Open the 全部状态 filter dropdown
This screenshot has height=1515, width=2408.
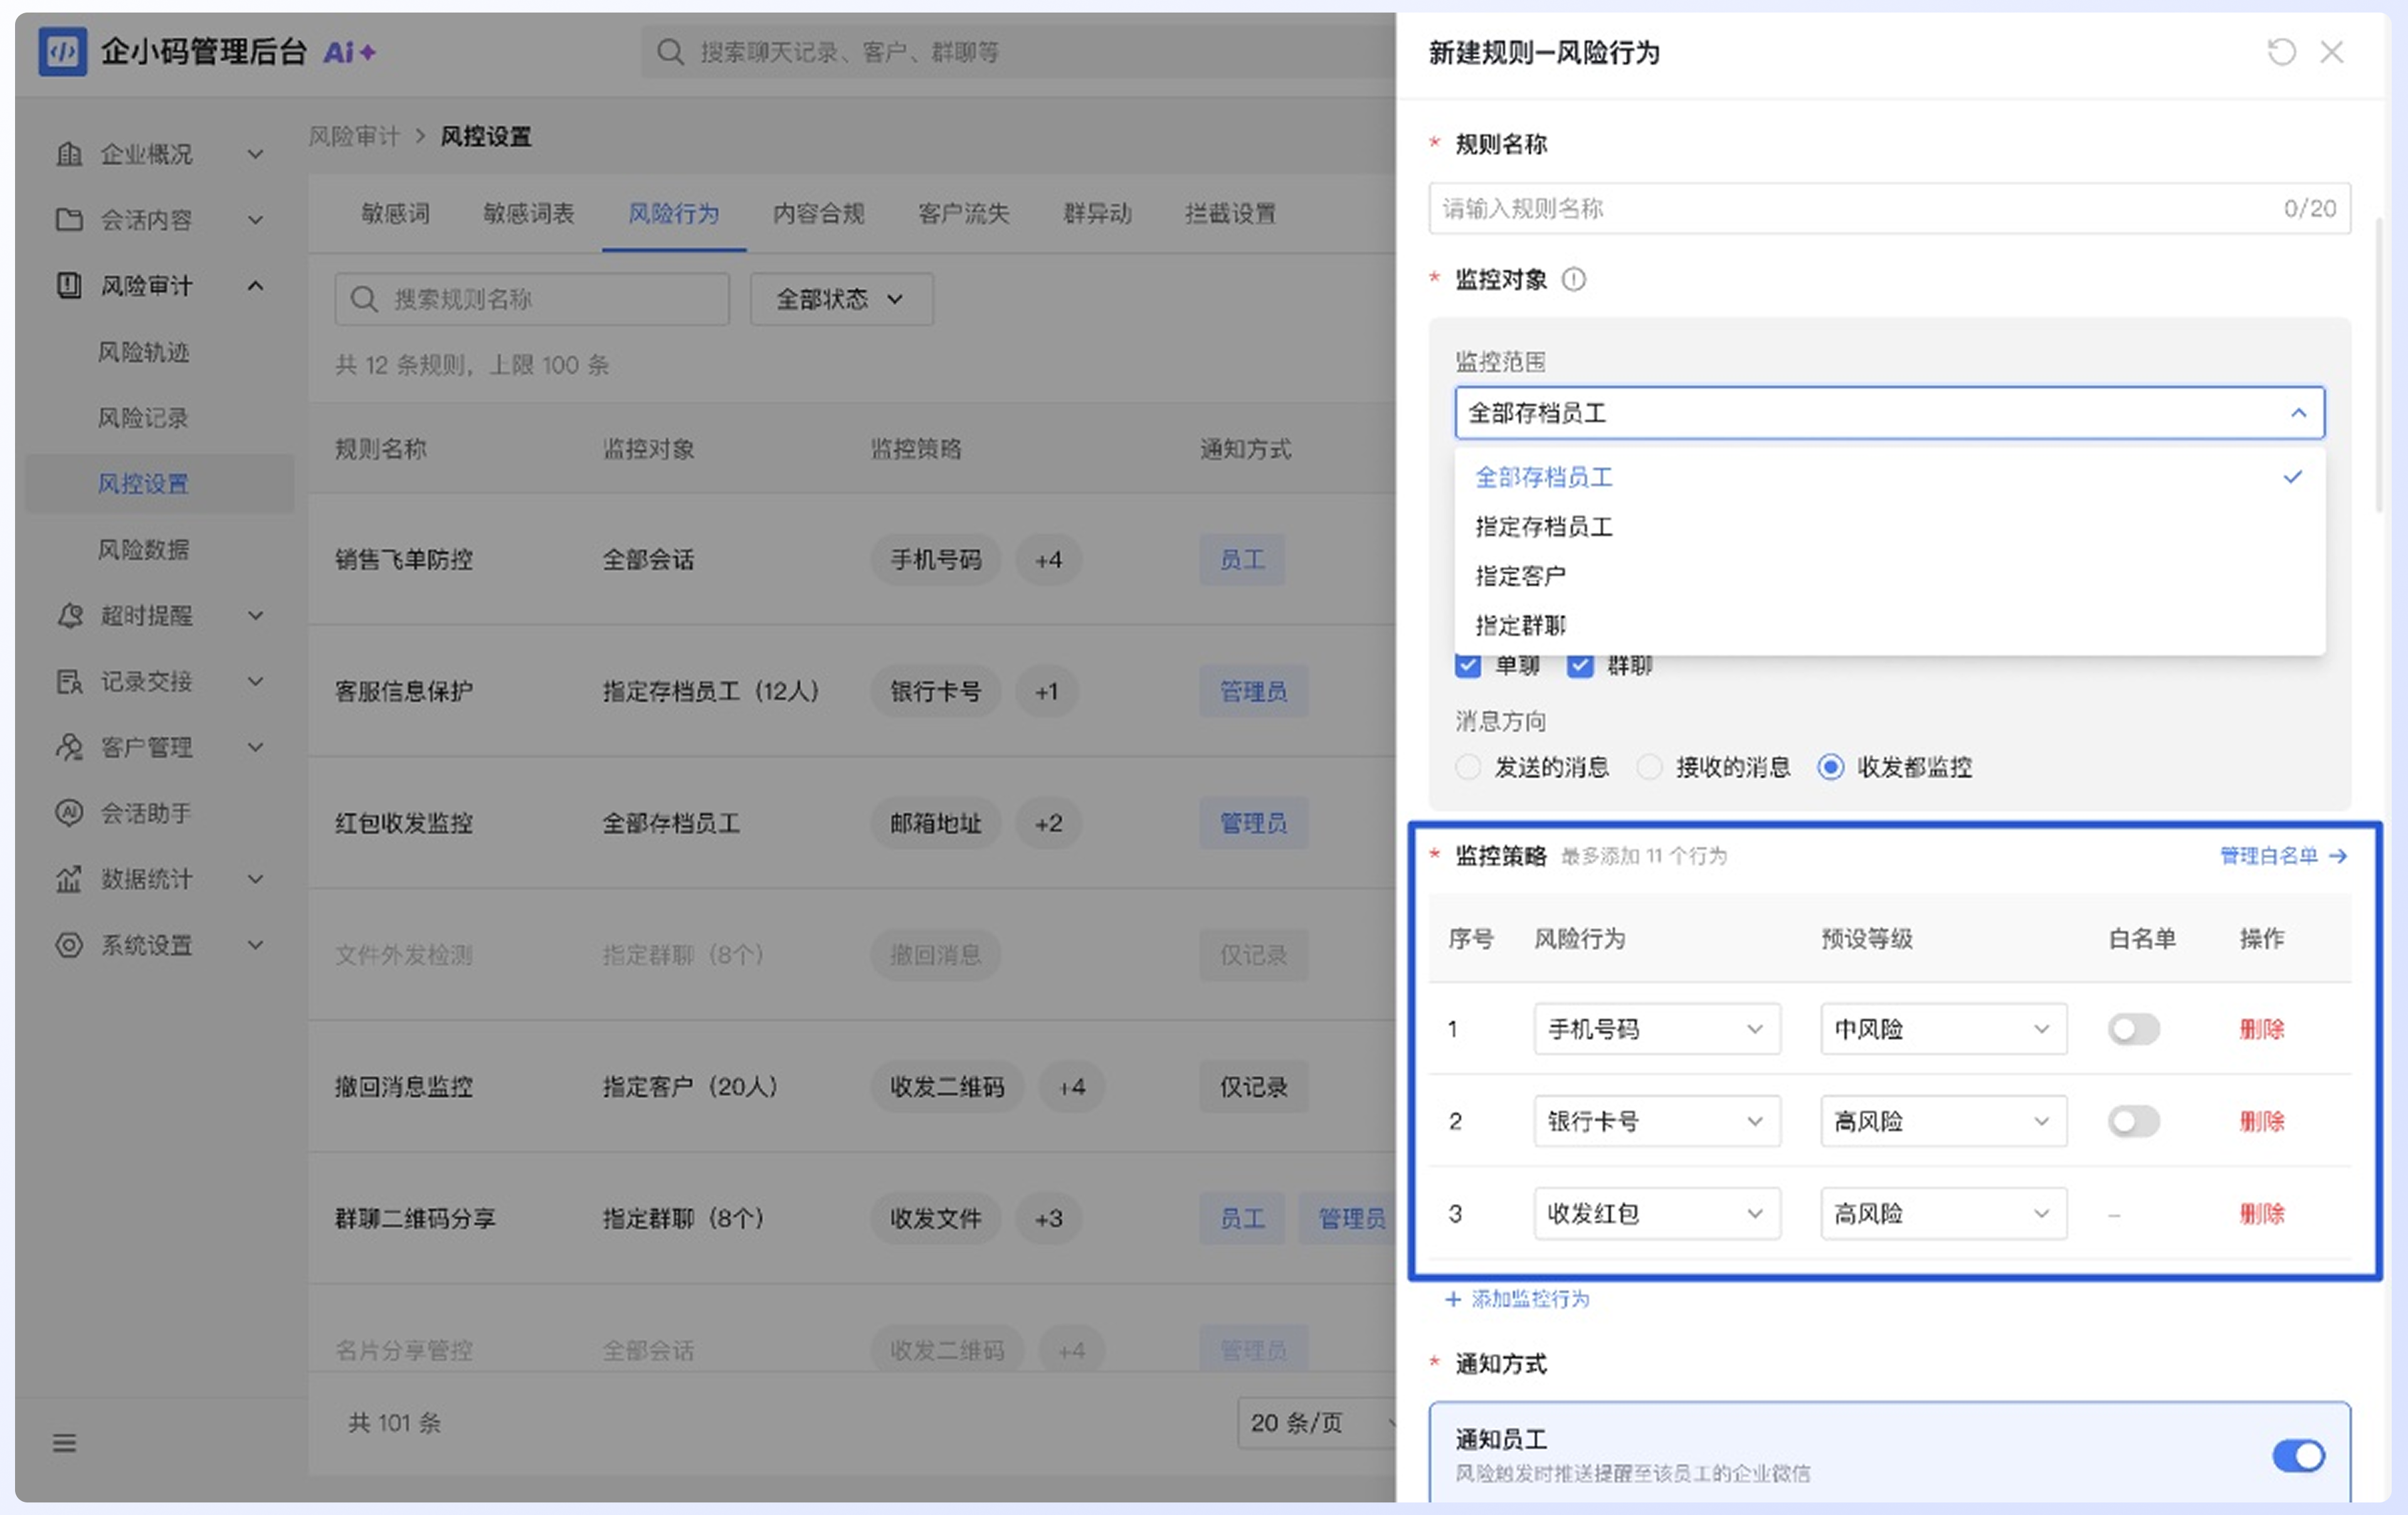[841, 299]
